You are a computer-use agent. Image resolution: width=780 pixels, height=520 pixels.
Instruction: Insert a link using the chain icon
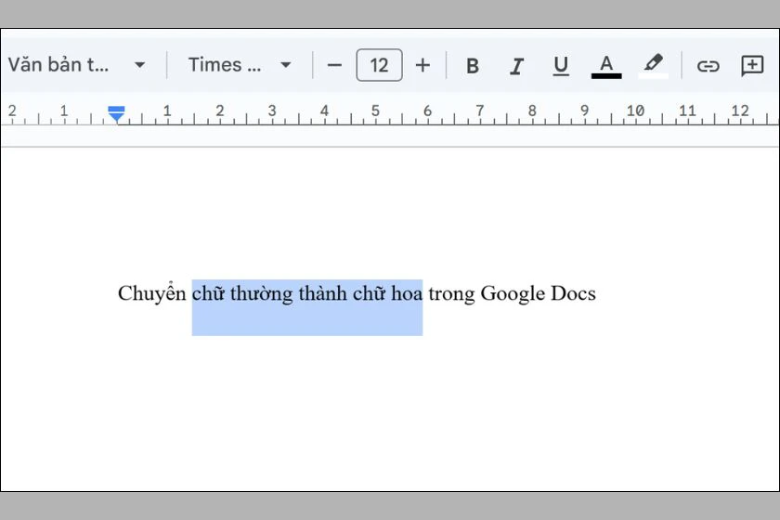tap(708, 66)
